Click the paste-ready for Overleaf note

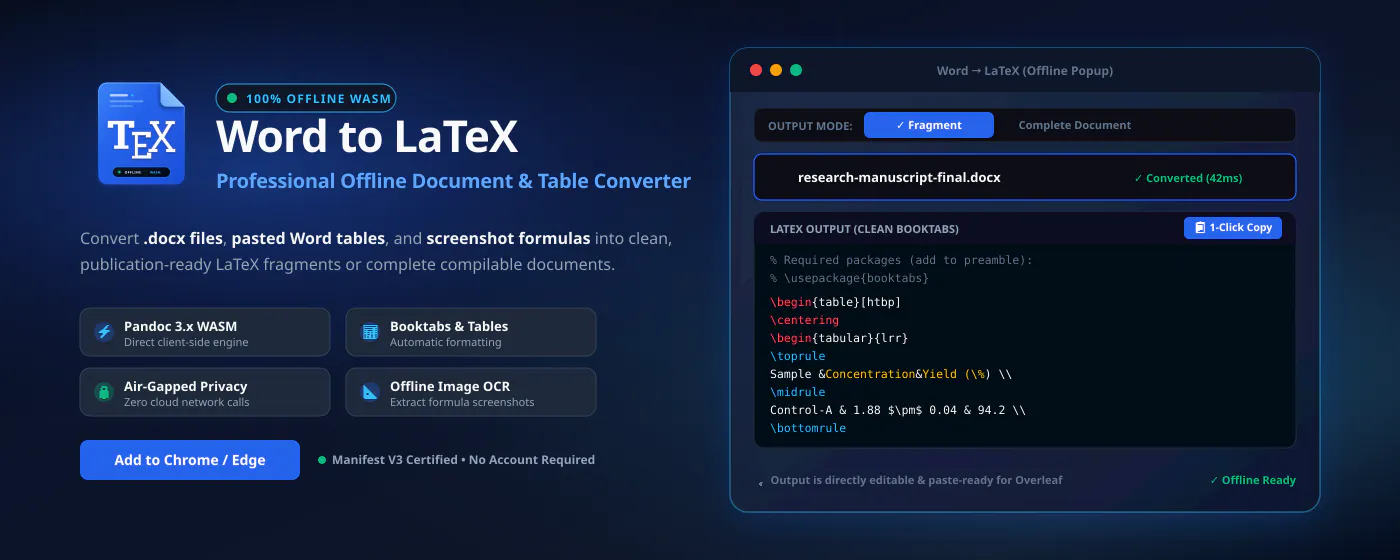(916, 480)
